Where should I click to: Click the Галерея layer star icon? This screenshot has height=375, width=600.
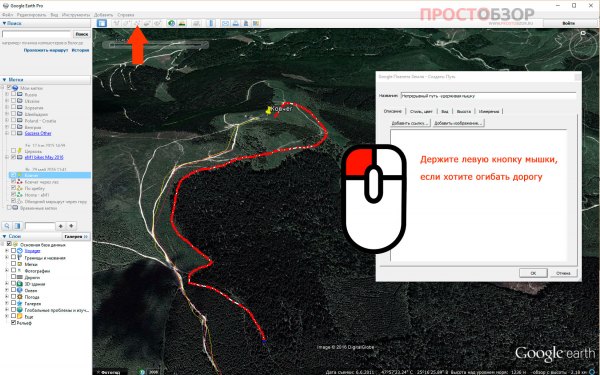pyautogui.click(x=20, y=303)
